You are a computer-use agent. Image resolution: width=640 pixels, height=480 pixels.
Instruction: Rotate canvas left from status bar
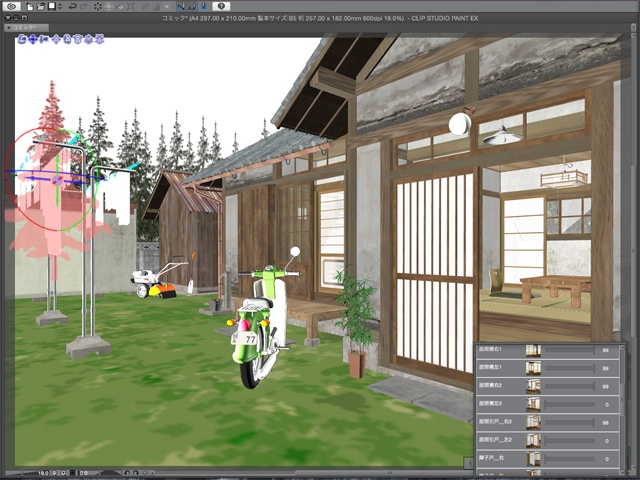[x=127, y=473]
